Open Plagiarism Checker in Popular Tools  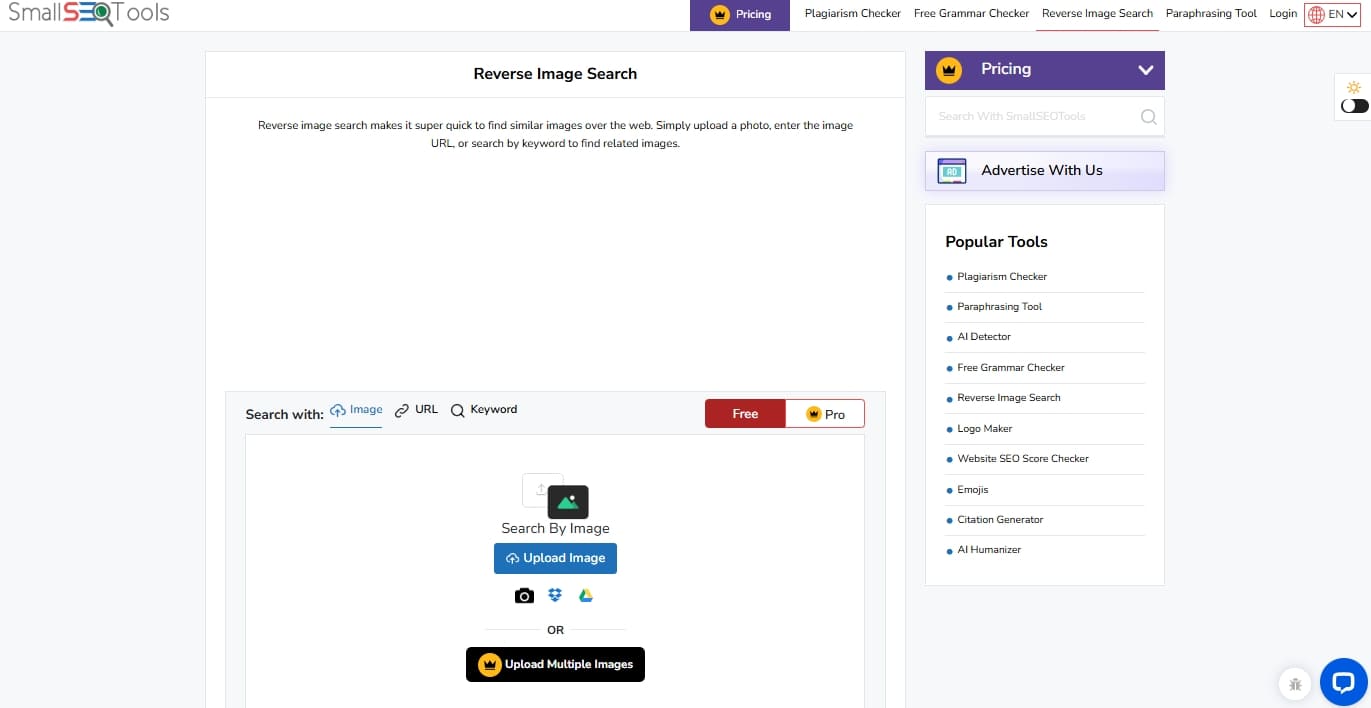click(1002, 277)
